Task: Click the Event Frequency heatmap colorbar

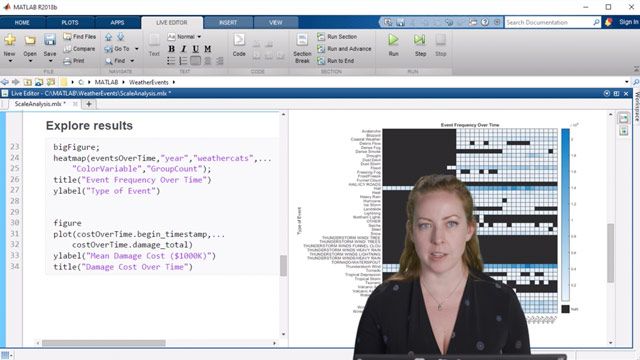Action: coord(565,215)
